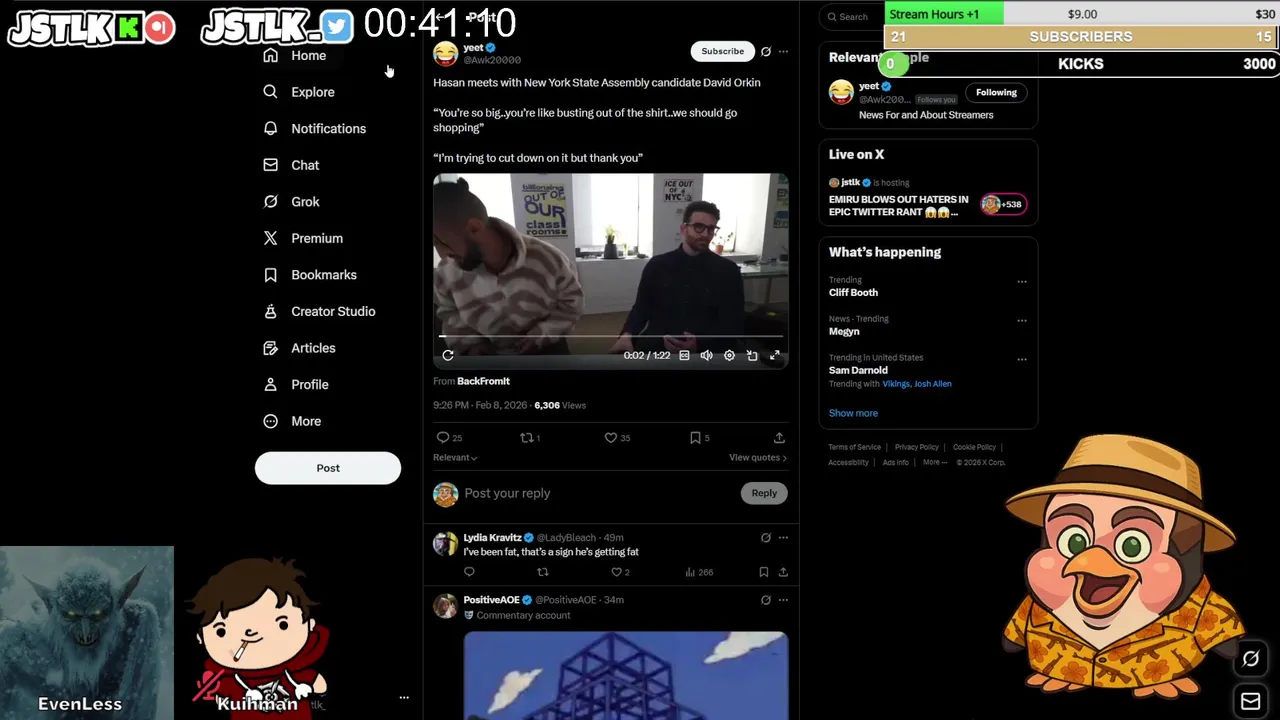This screenshot has height=720, width=1280.
Task: Click the Search box at top
Action: tap(852, 16)
